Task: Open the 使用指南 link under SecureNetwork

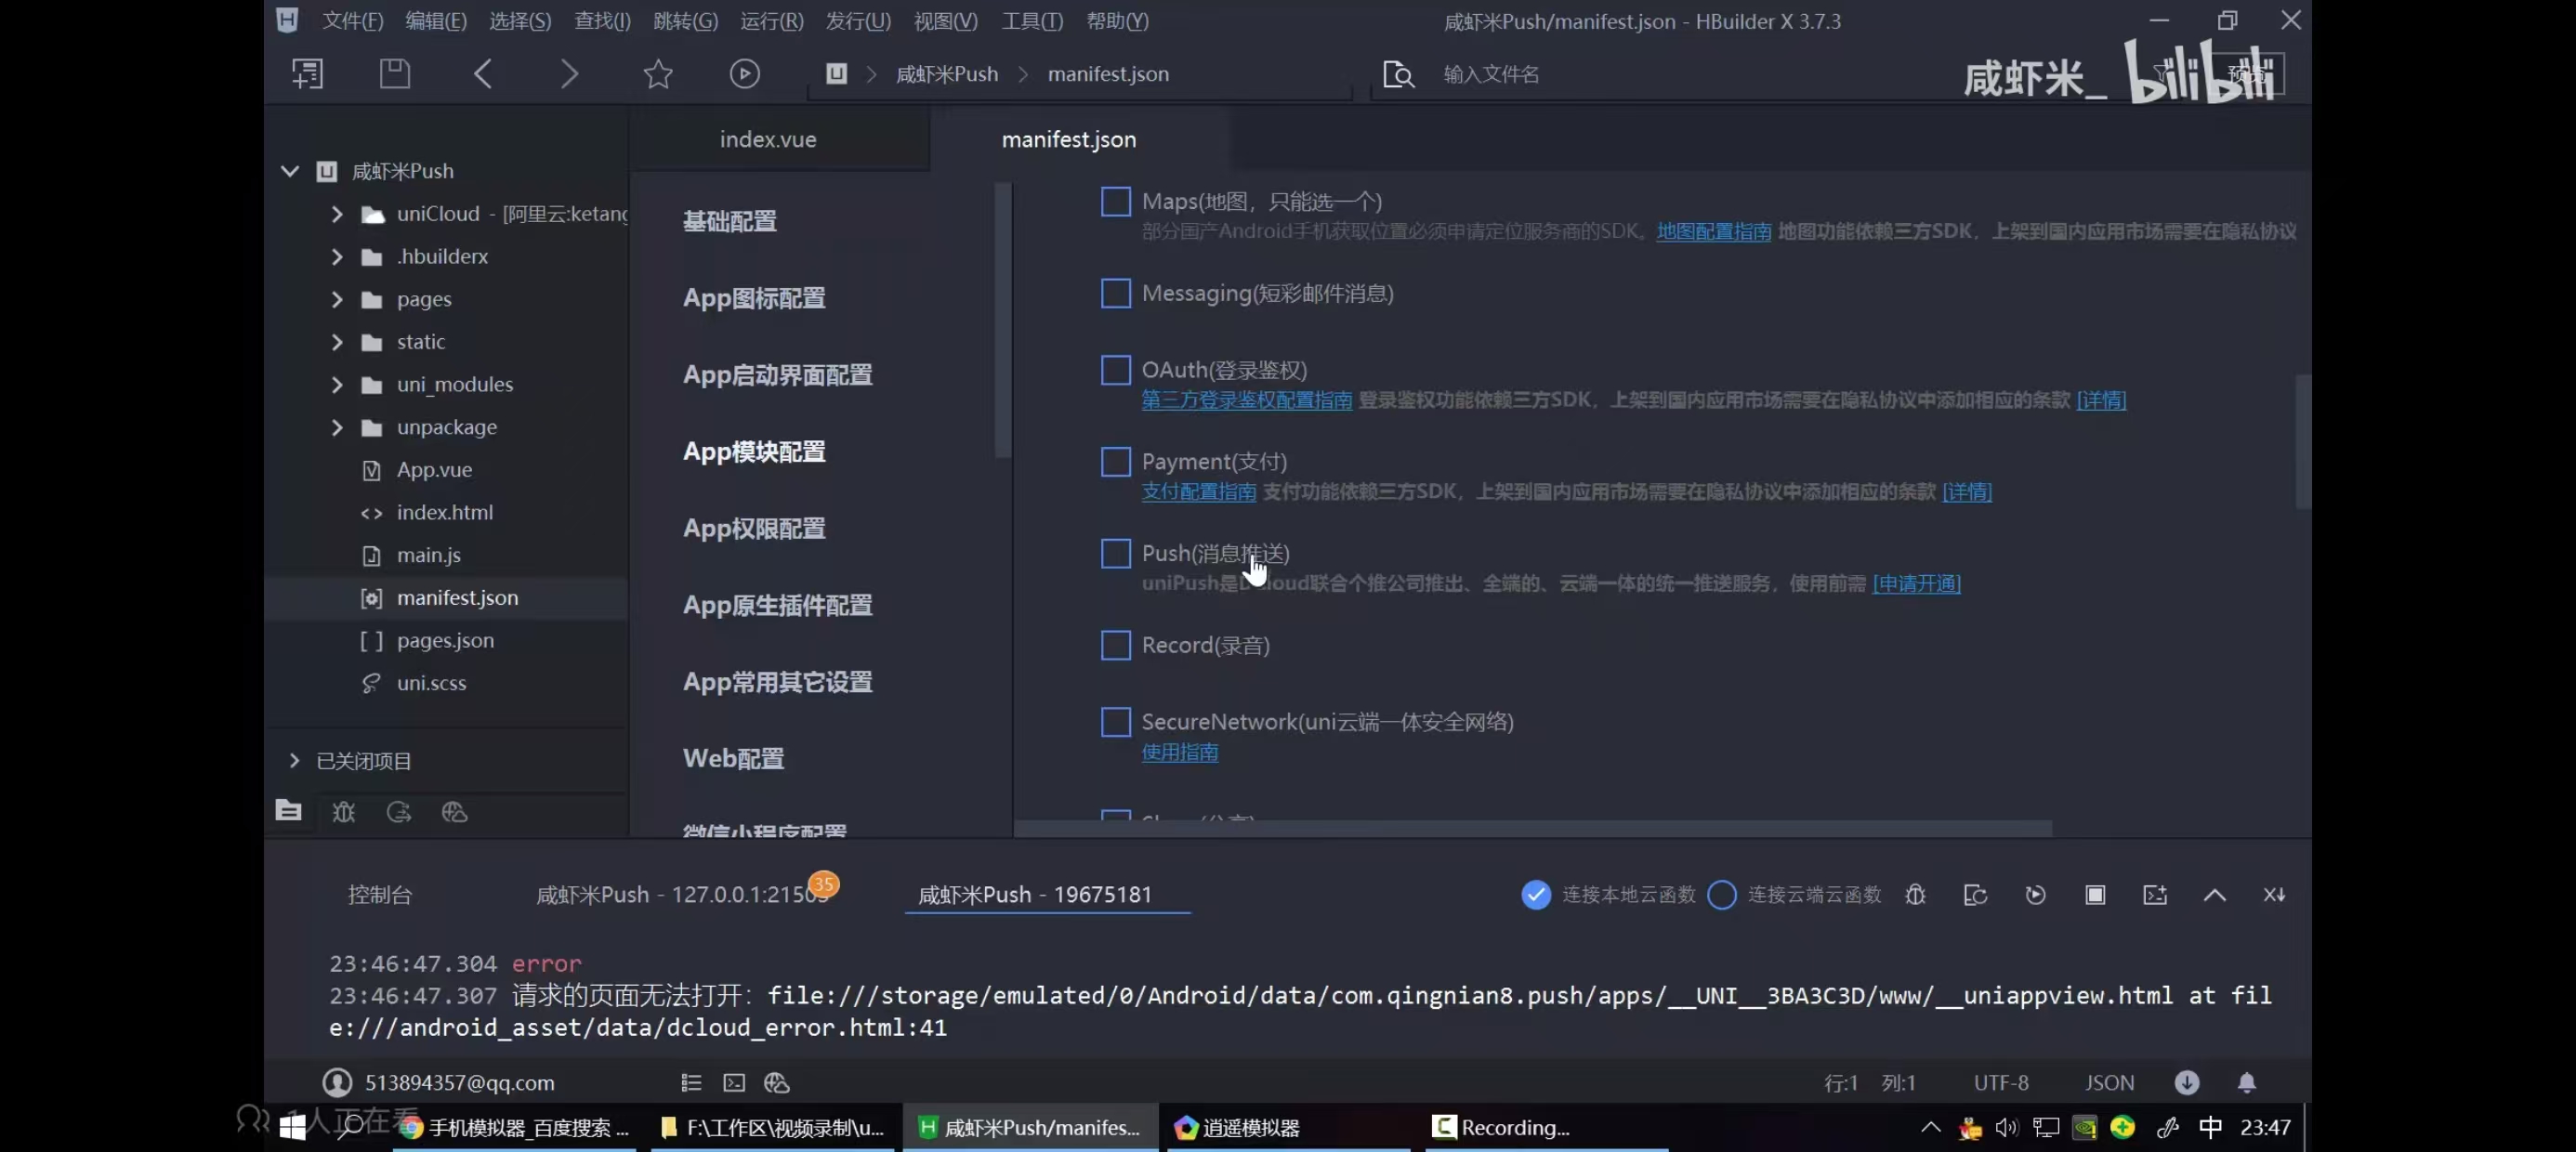Action: pos(1179,753)
